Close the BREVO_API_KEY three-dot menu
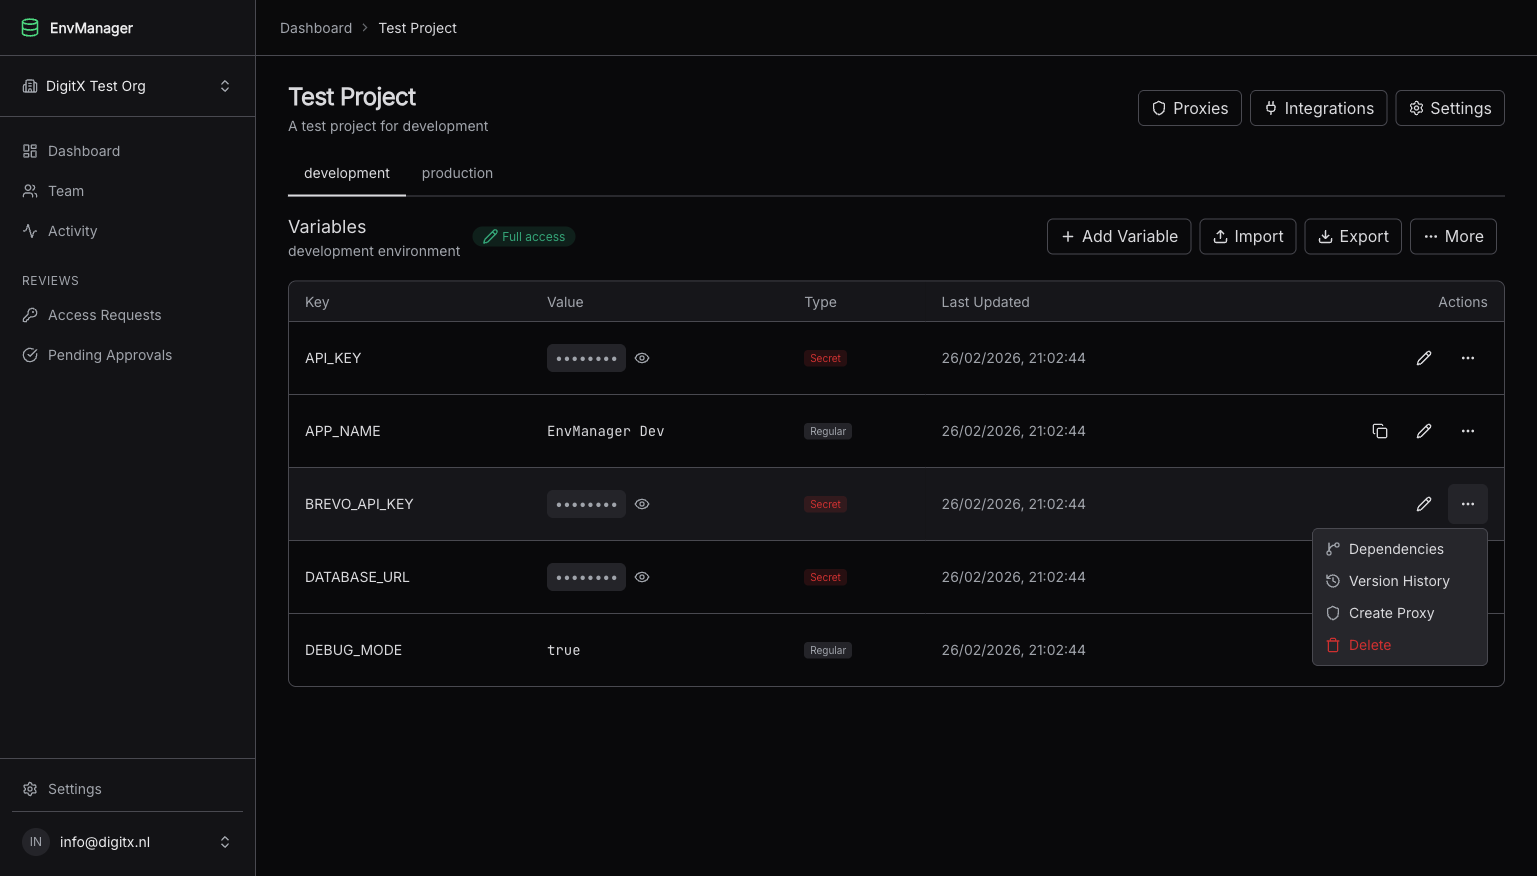1537x876 pixels. pyautogui.click(x=1468, y=504)
